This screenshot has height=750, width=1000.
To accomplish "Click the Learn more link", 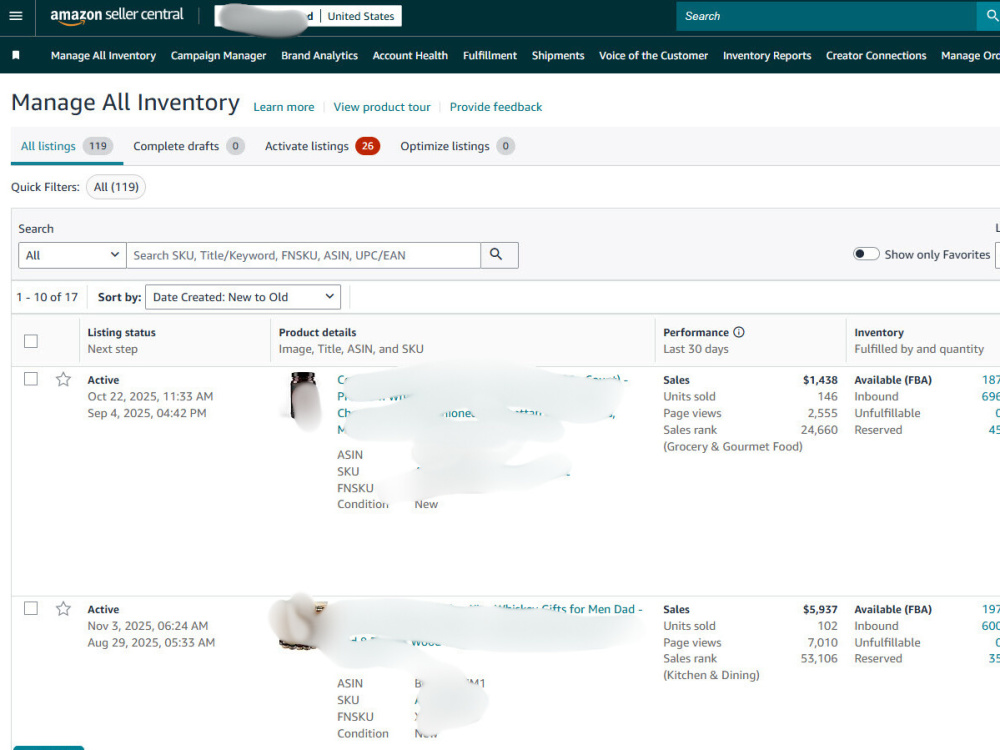I will pos(284,107).
